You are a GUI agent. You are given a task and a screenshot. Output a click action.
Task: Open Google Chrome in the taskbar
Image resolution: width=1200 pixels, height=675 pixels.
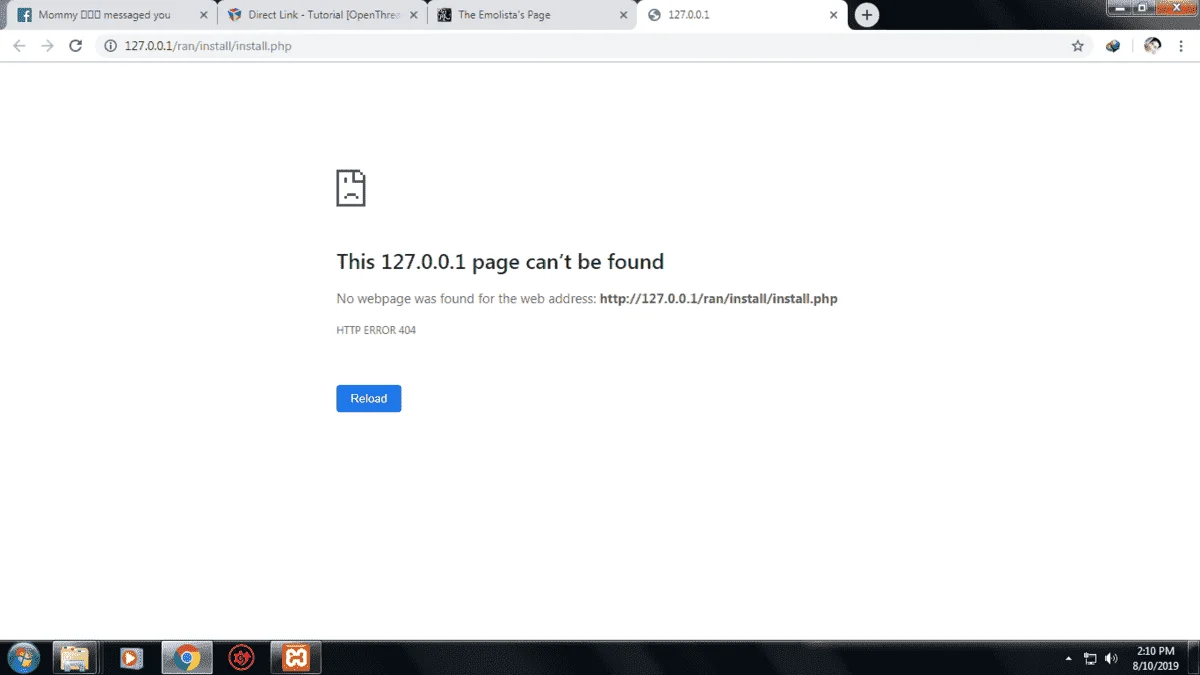tap(186, 657)
